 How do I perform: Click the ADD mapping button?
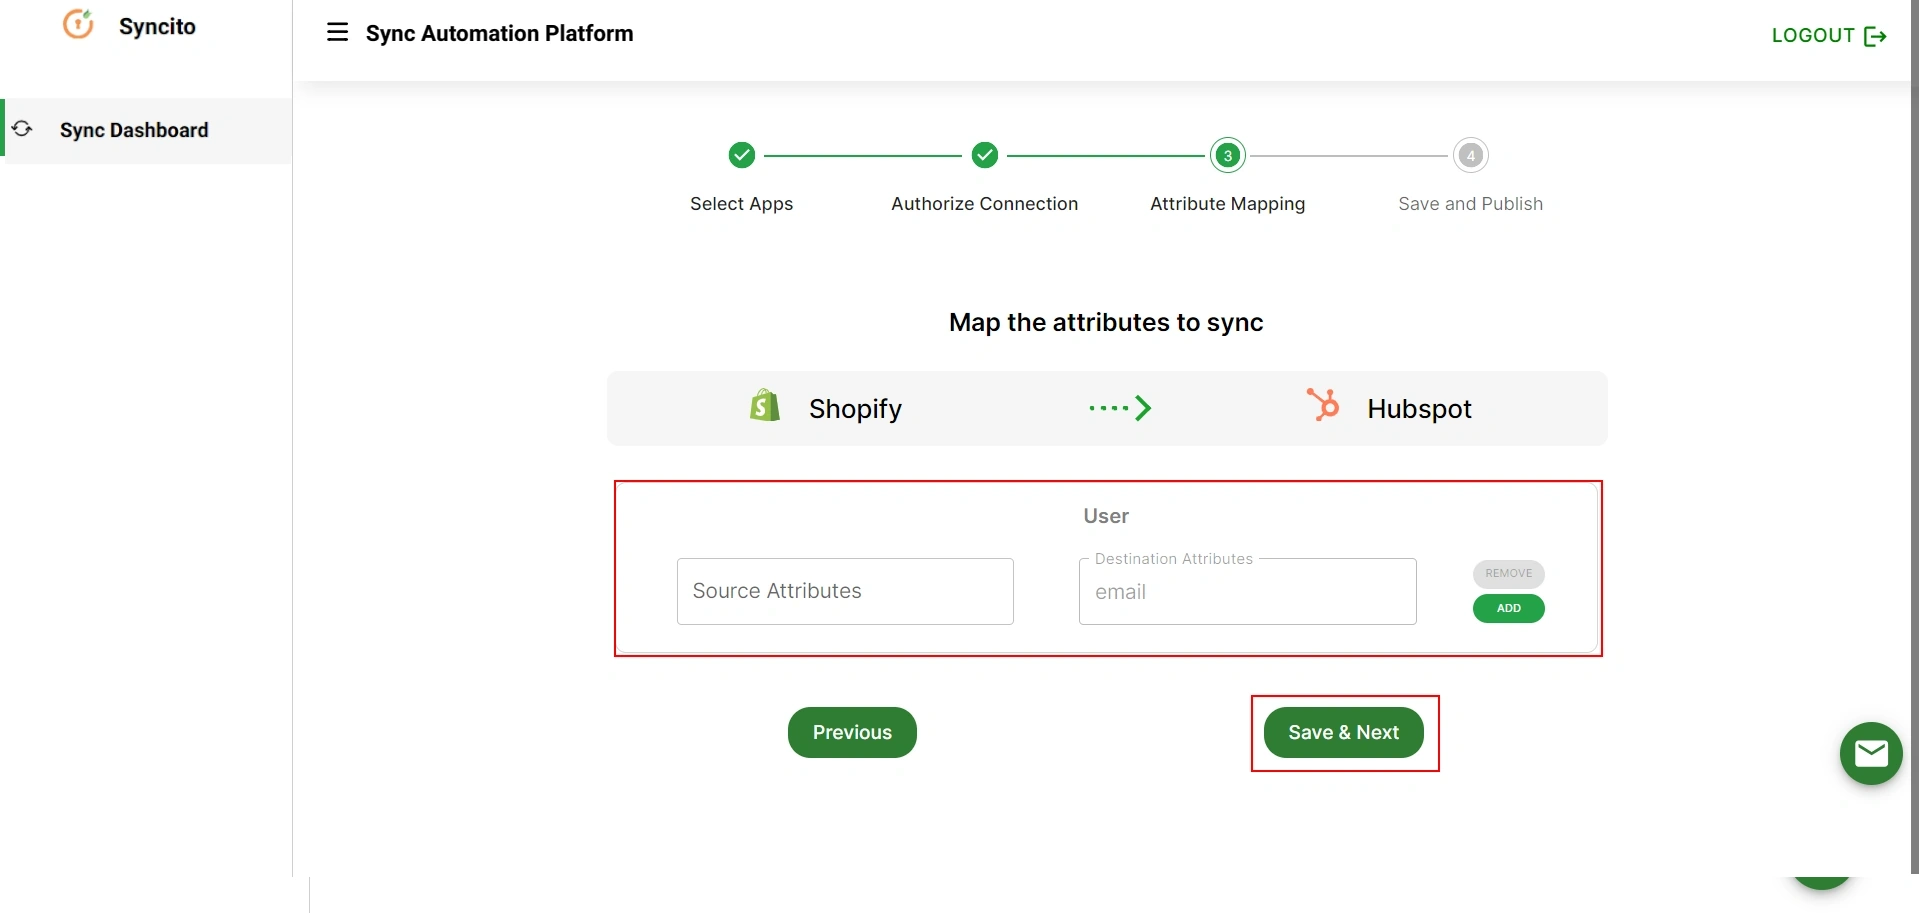coord(1507,608)
